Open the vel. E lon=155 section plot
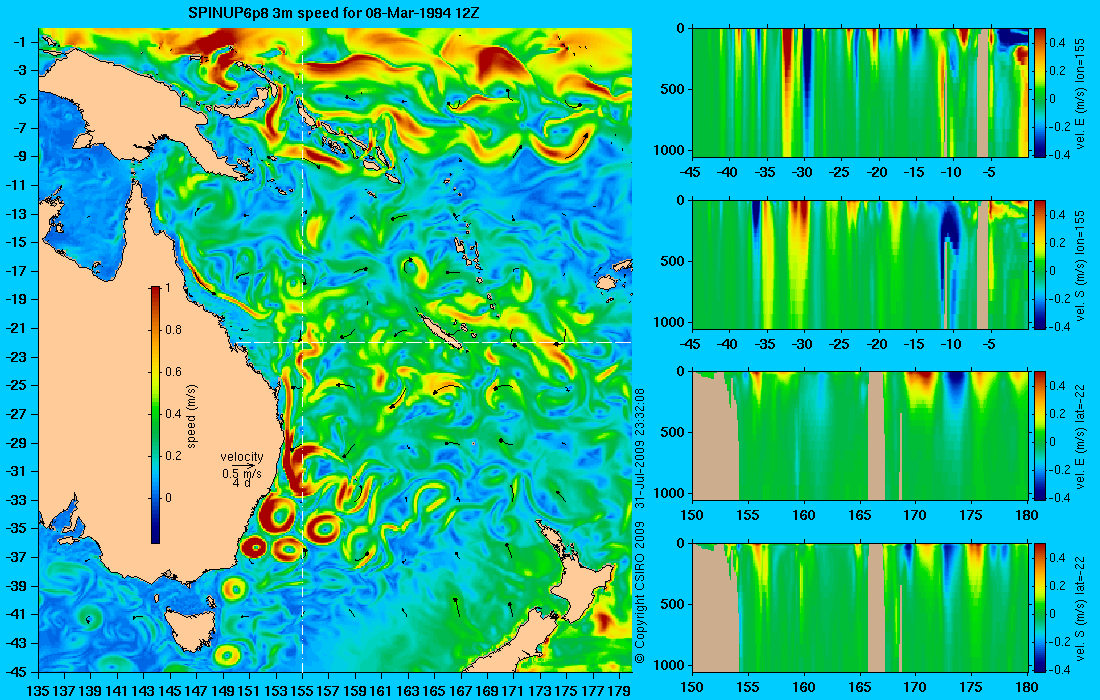 point(859,92)
